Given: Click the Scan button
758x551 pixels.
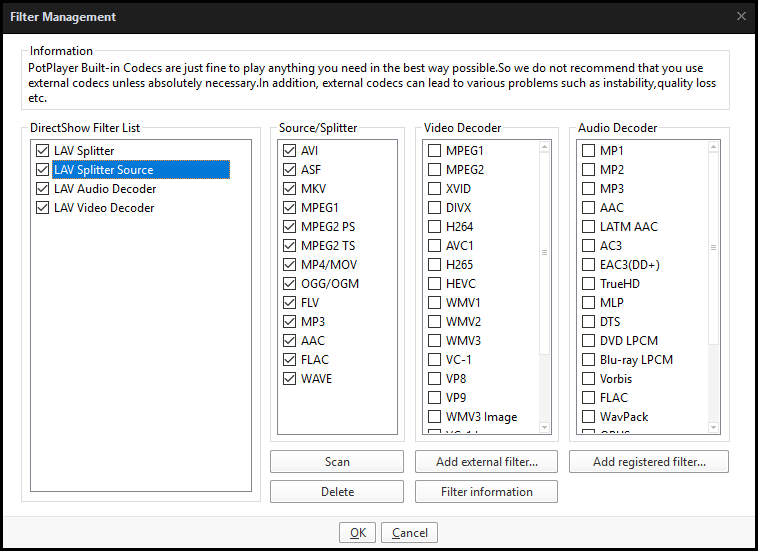Looking at the screenshot, I should [x=337, y=462].
